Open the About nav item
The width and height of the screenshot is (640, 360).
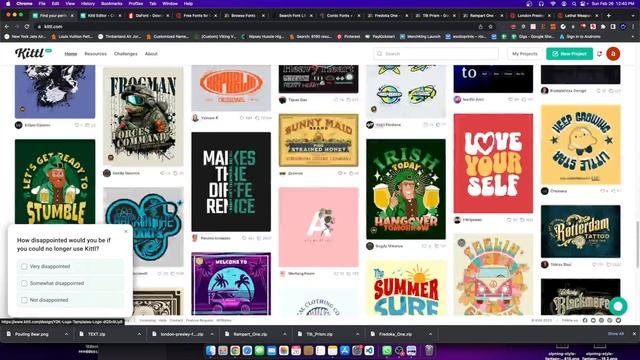tap(151, 54)
